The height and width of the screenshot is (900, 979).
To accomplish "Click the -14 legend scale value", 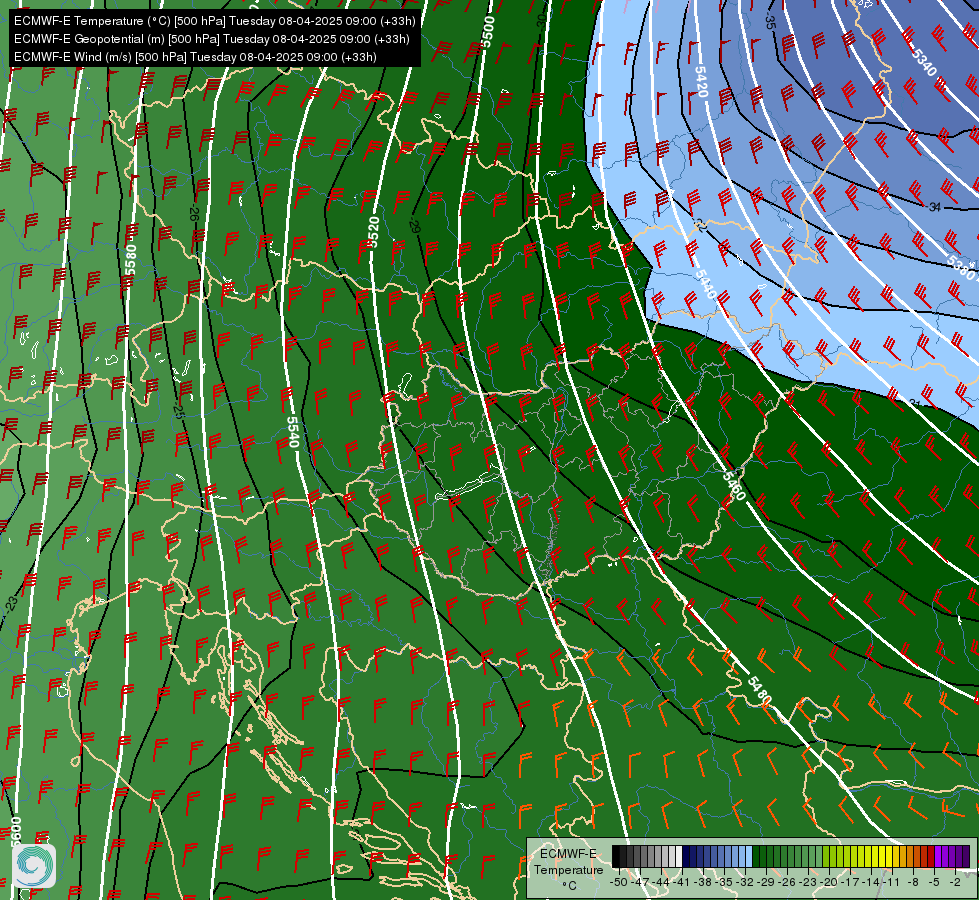I will tap(871, 882).
